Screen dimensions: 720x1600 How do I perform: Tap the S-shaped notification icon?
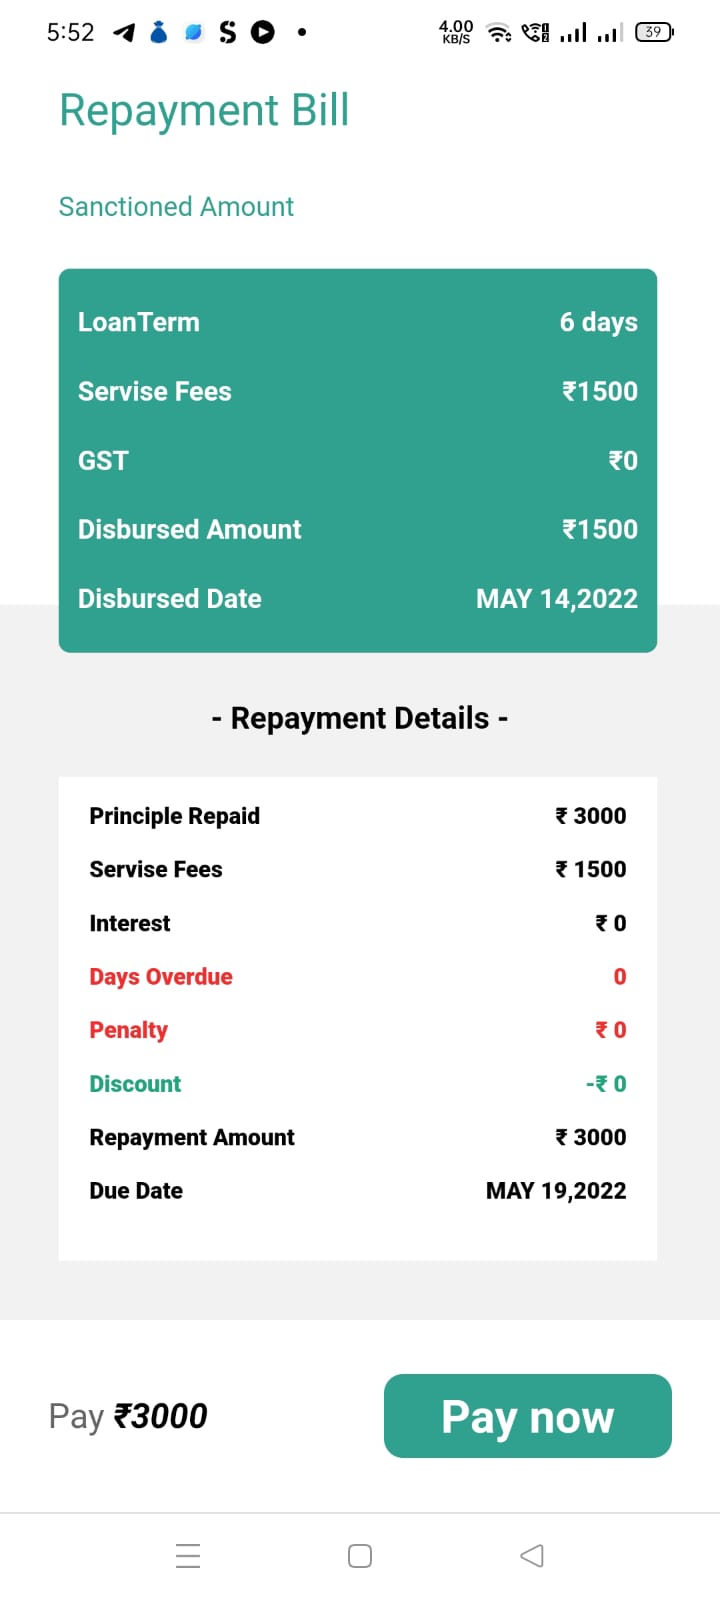228,33
